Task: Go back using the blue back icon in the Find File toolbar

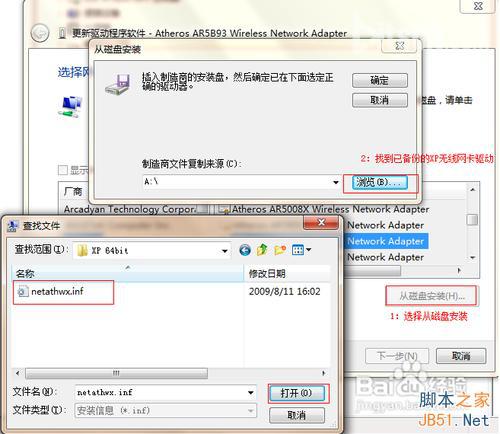Action: tap(245, 250)
